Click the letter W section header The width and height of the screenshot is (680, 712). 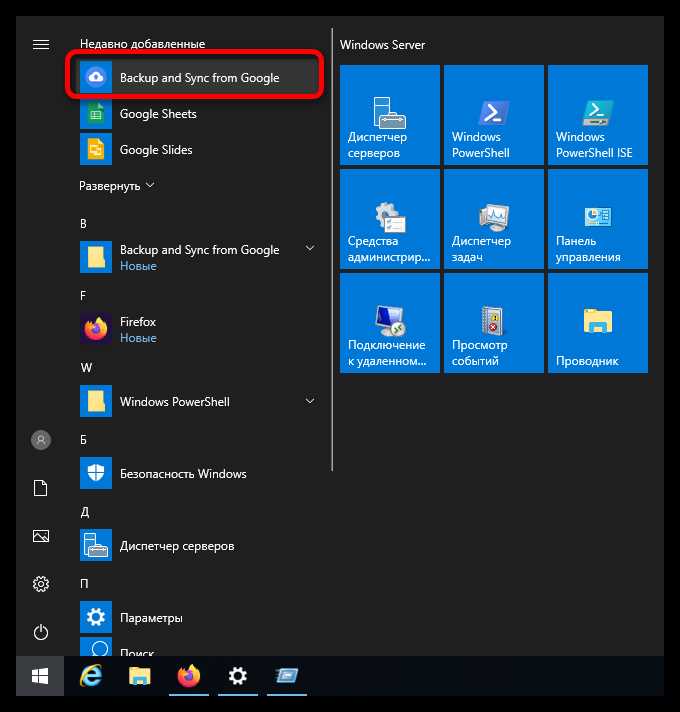click(86, 368)
